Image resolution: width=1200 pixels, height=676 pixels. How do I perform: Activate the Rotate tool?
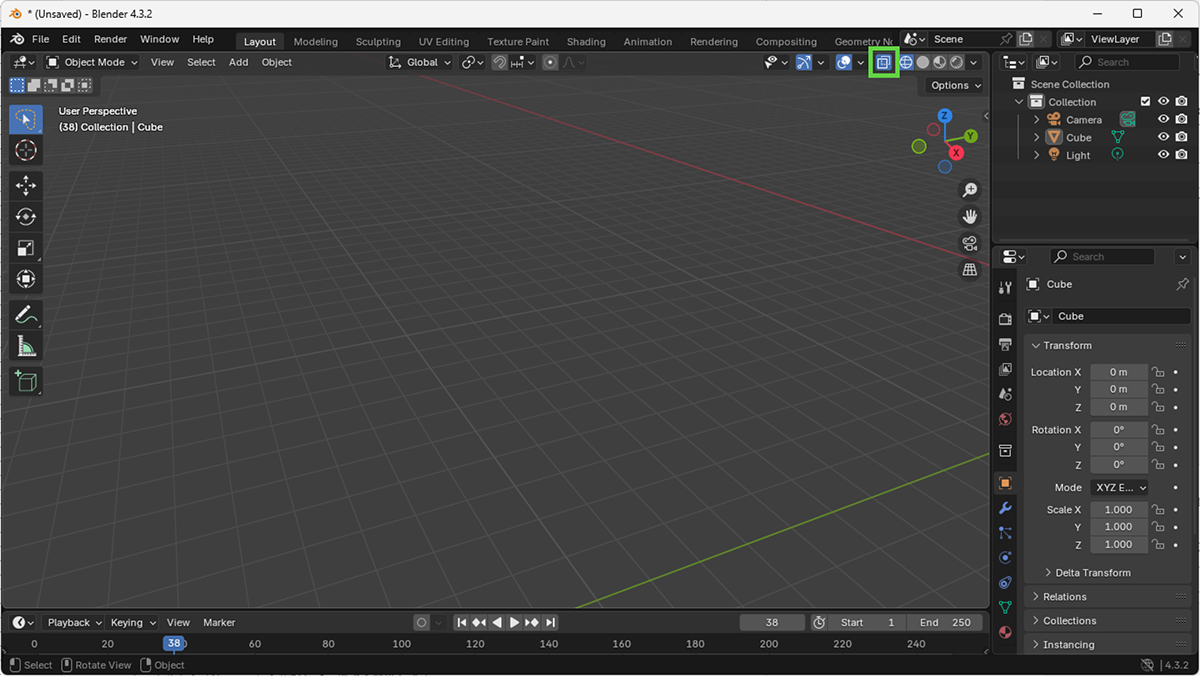26,217
